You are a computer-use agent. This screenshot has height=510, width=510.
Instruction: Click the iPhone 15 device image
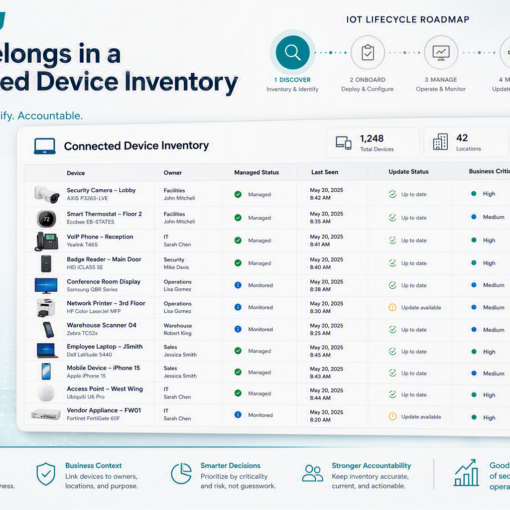pyautogui.click(x=46, y=371)
